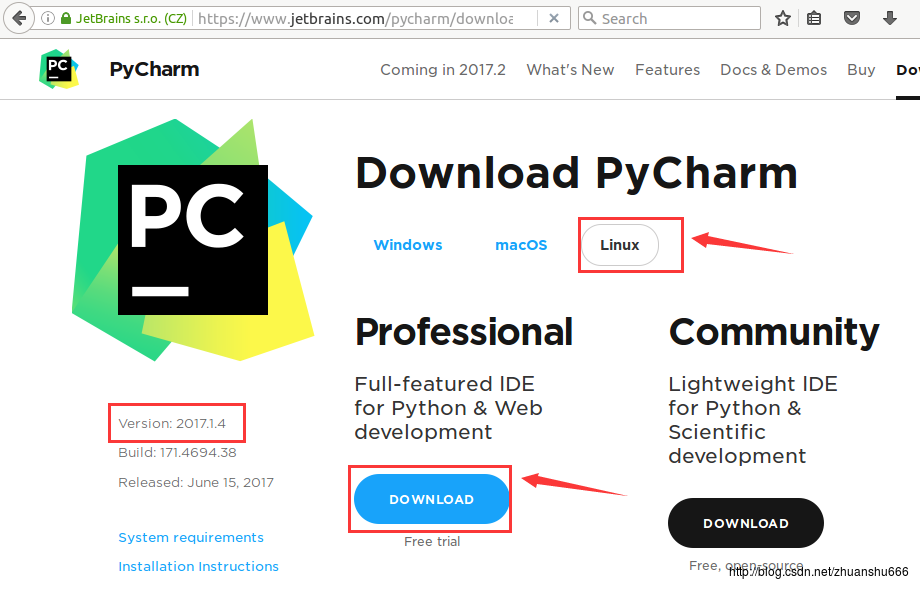Open the Coming in 2017.2 menu item
920x589 pixels.
[x=442, y=69]
